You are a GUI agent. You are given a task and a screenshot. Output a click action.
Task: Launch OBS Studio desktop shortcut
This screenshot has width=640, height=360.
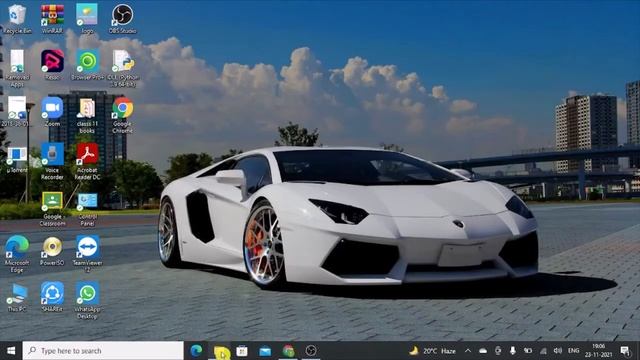(x=122, y=18)
